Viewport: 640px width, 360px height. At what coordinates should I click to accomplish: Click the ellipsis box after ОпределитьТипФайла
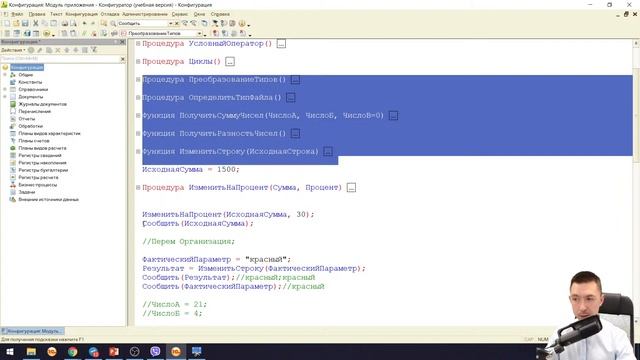pyautogui.click(x=291, y=98)
